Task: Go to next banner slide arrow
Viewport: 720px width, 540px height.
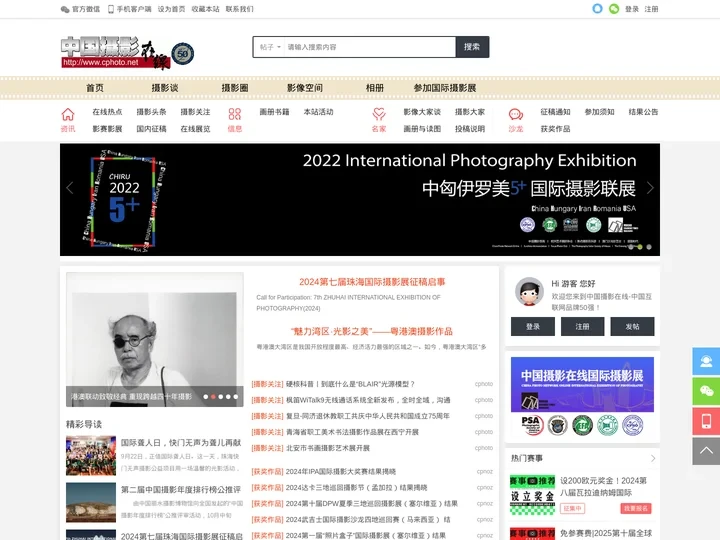Action: 650,188
